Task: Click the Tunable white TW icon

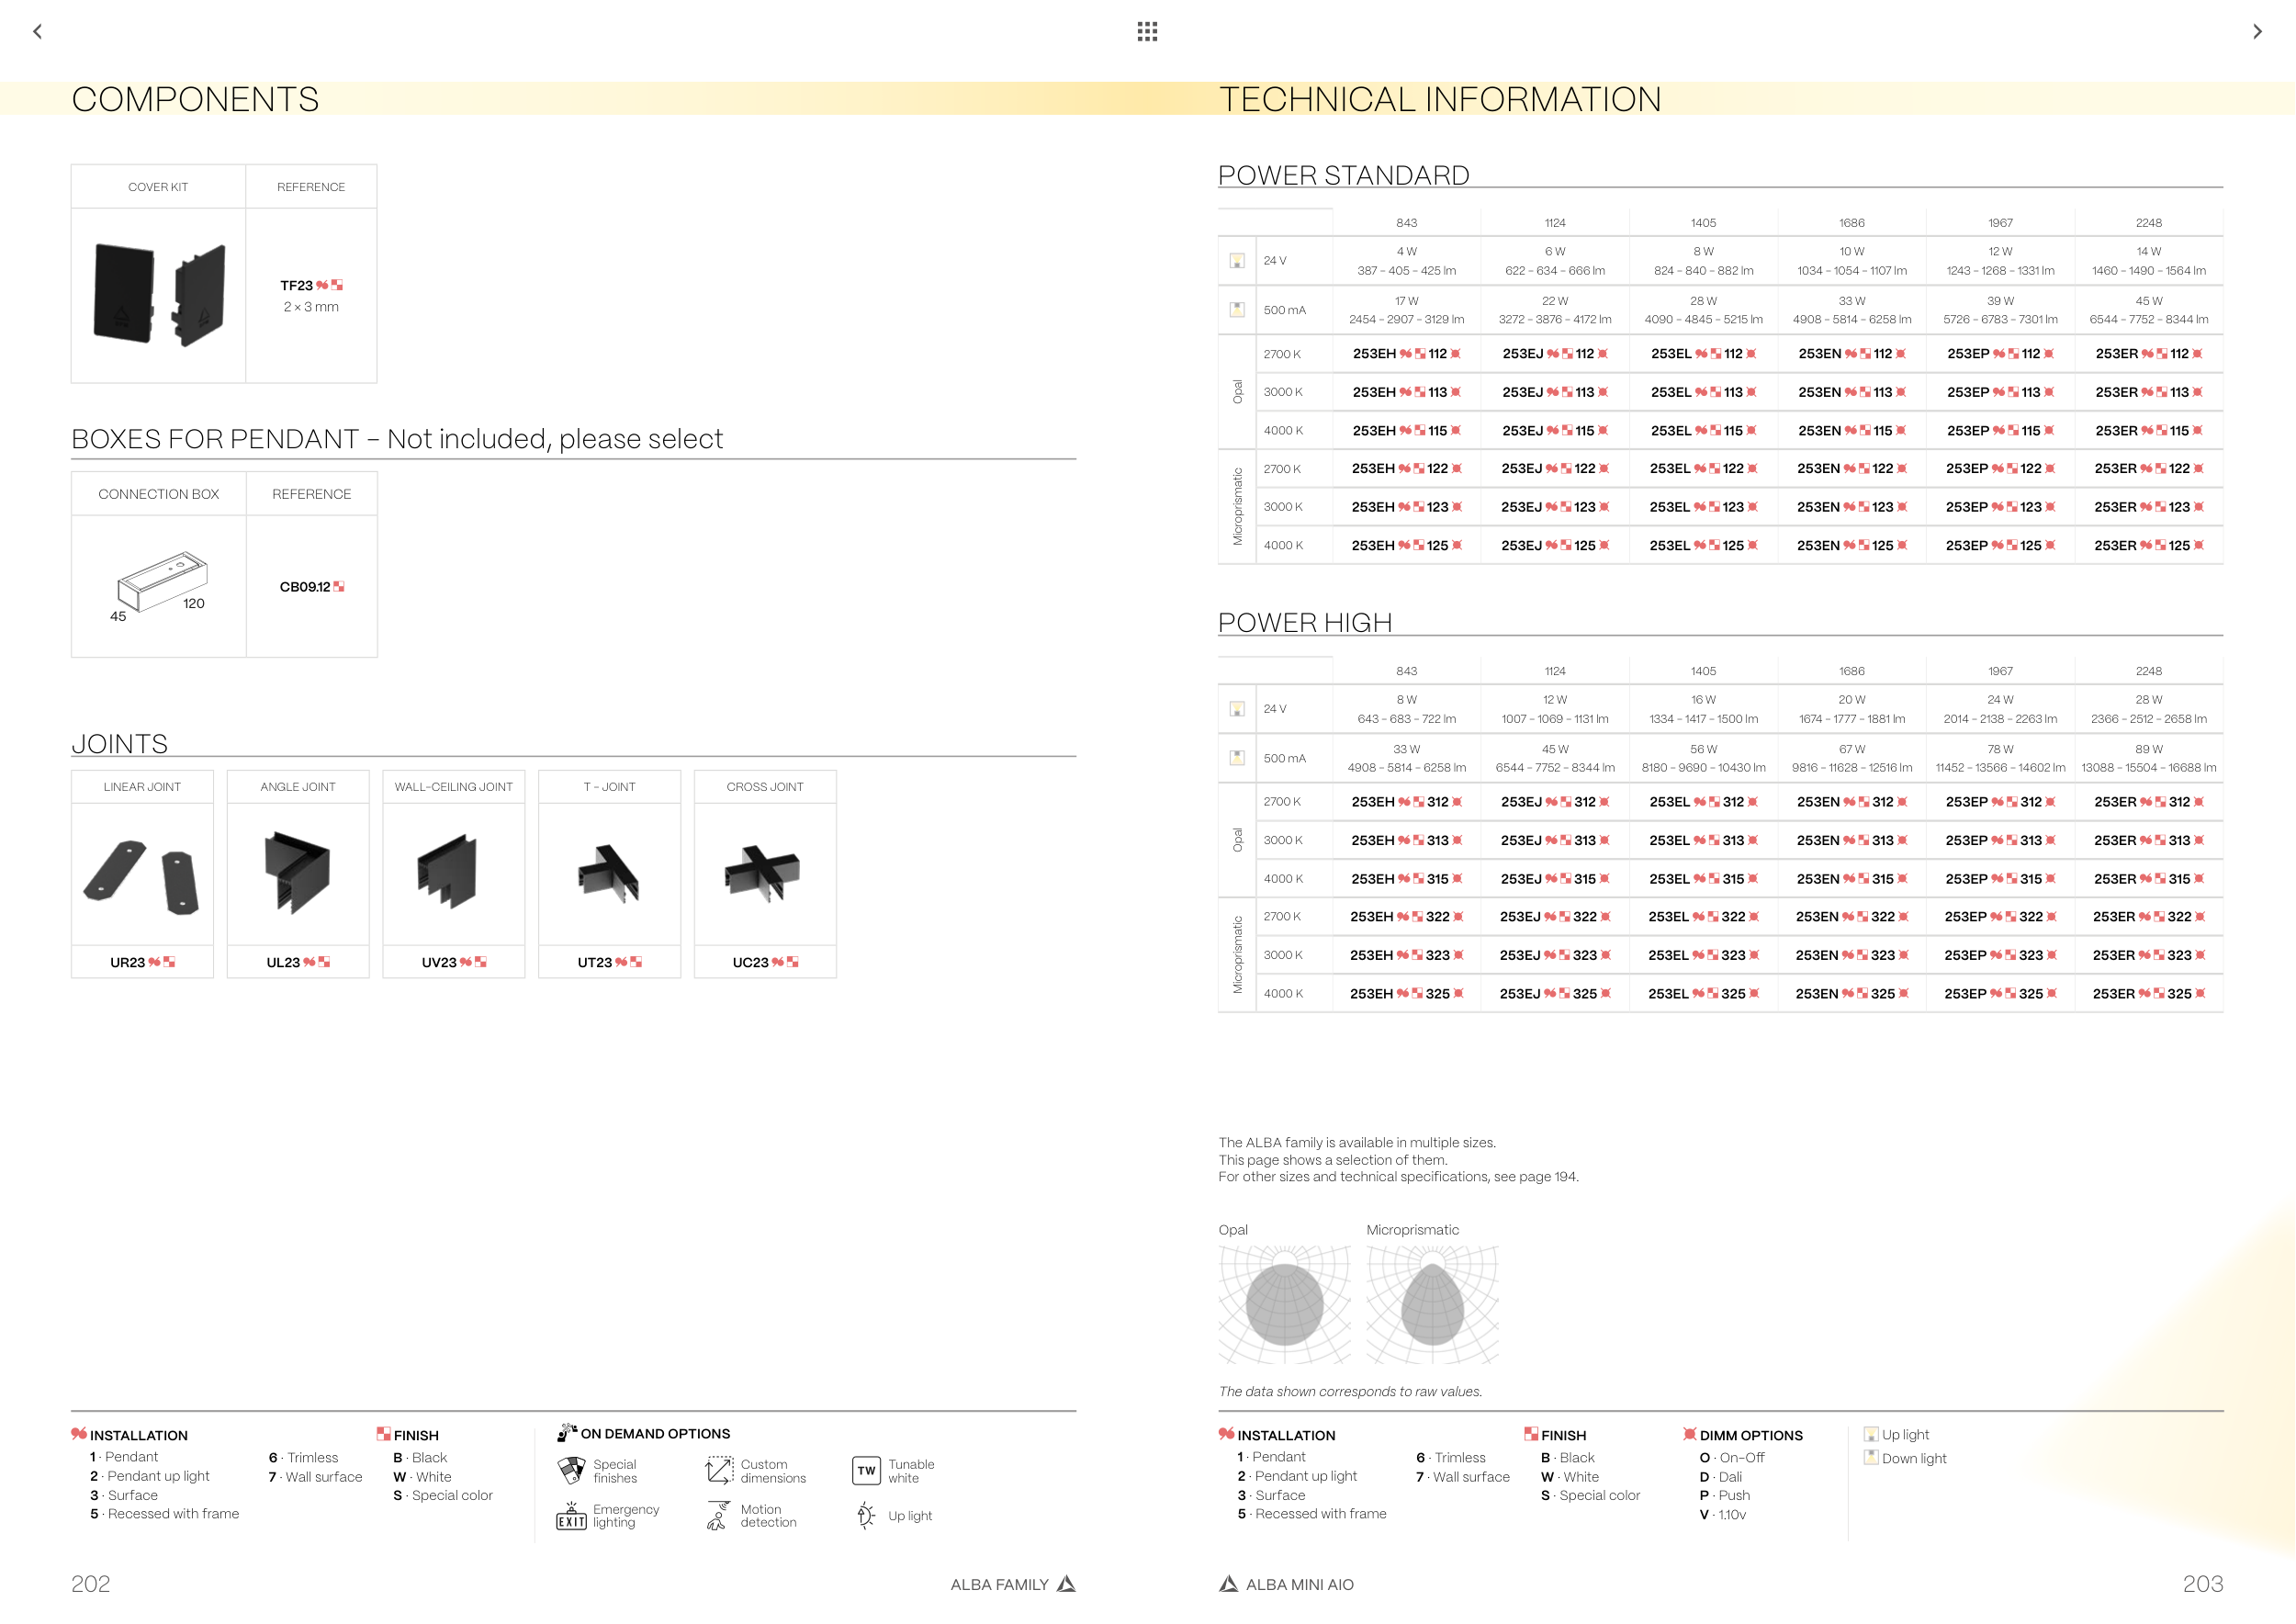Action: pyautogui.click(x=866, y=1470)
